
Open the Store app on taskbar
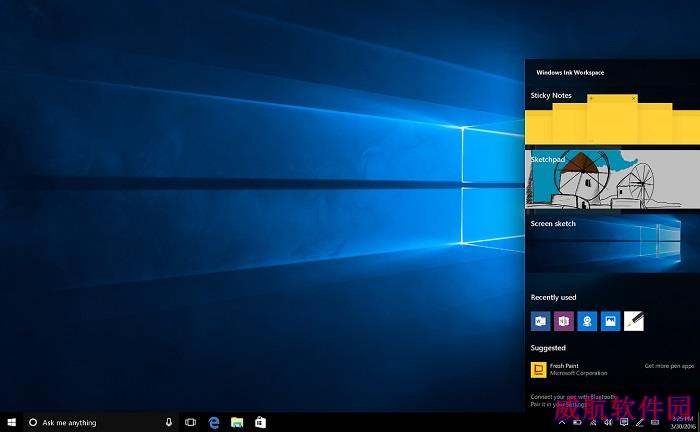tap(260, 422)
